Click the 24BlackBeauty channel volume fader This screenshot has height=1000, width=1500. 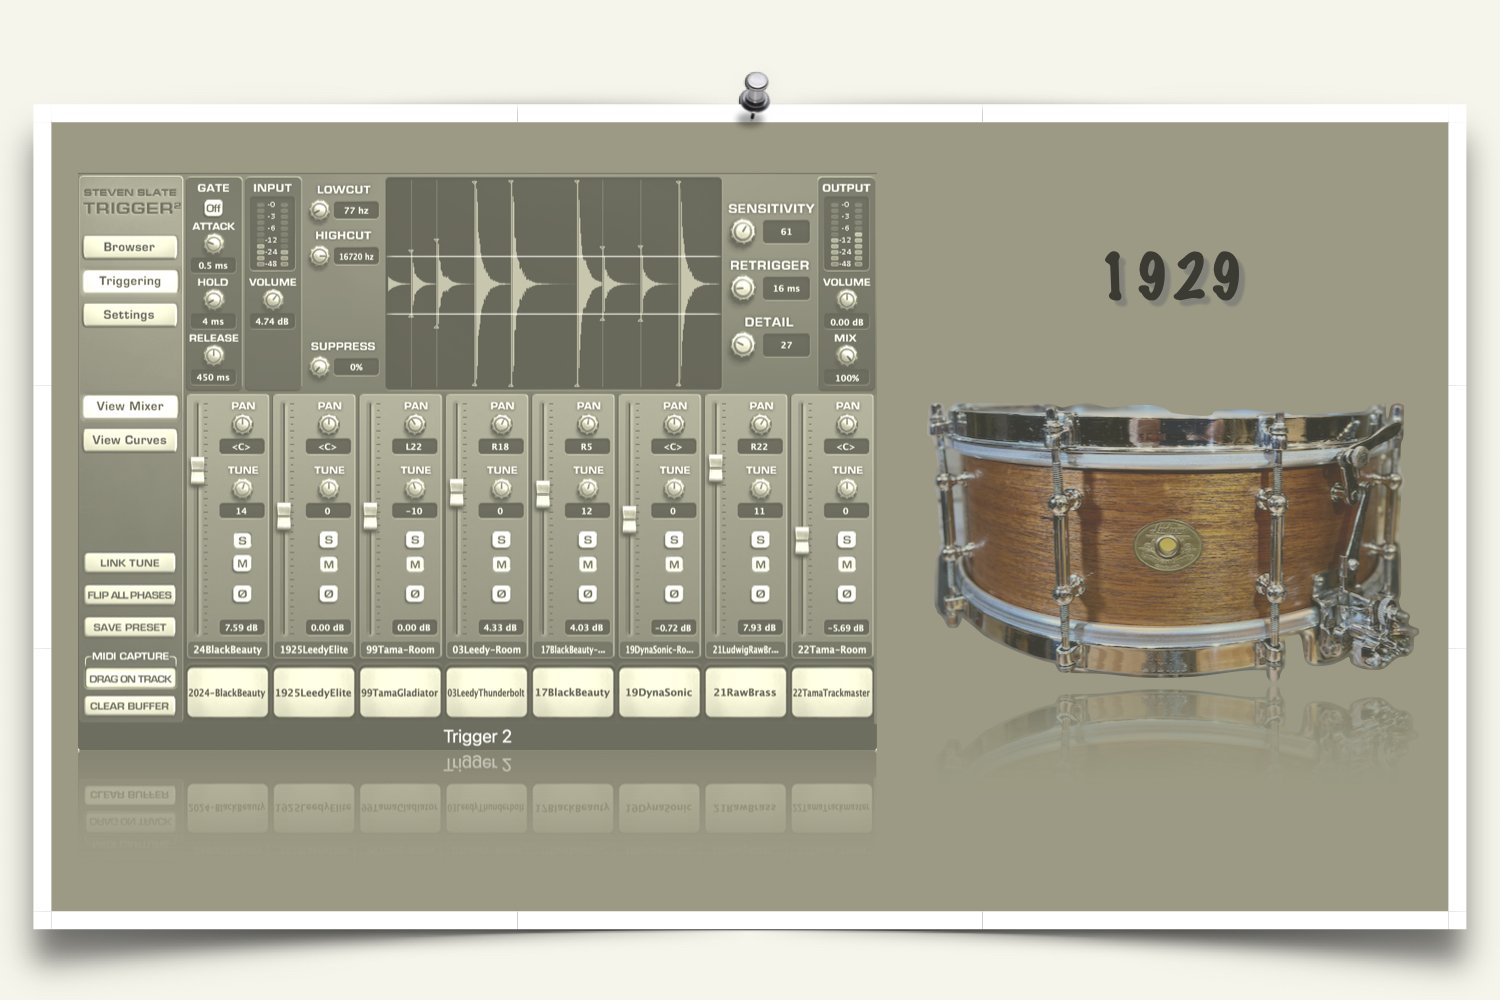pos(198,470)
